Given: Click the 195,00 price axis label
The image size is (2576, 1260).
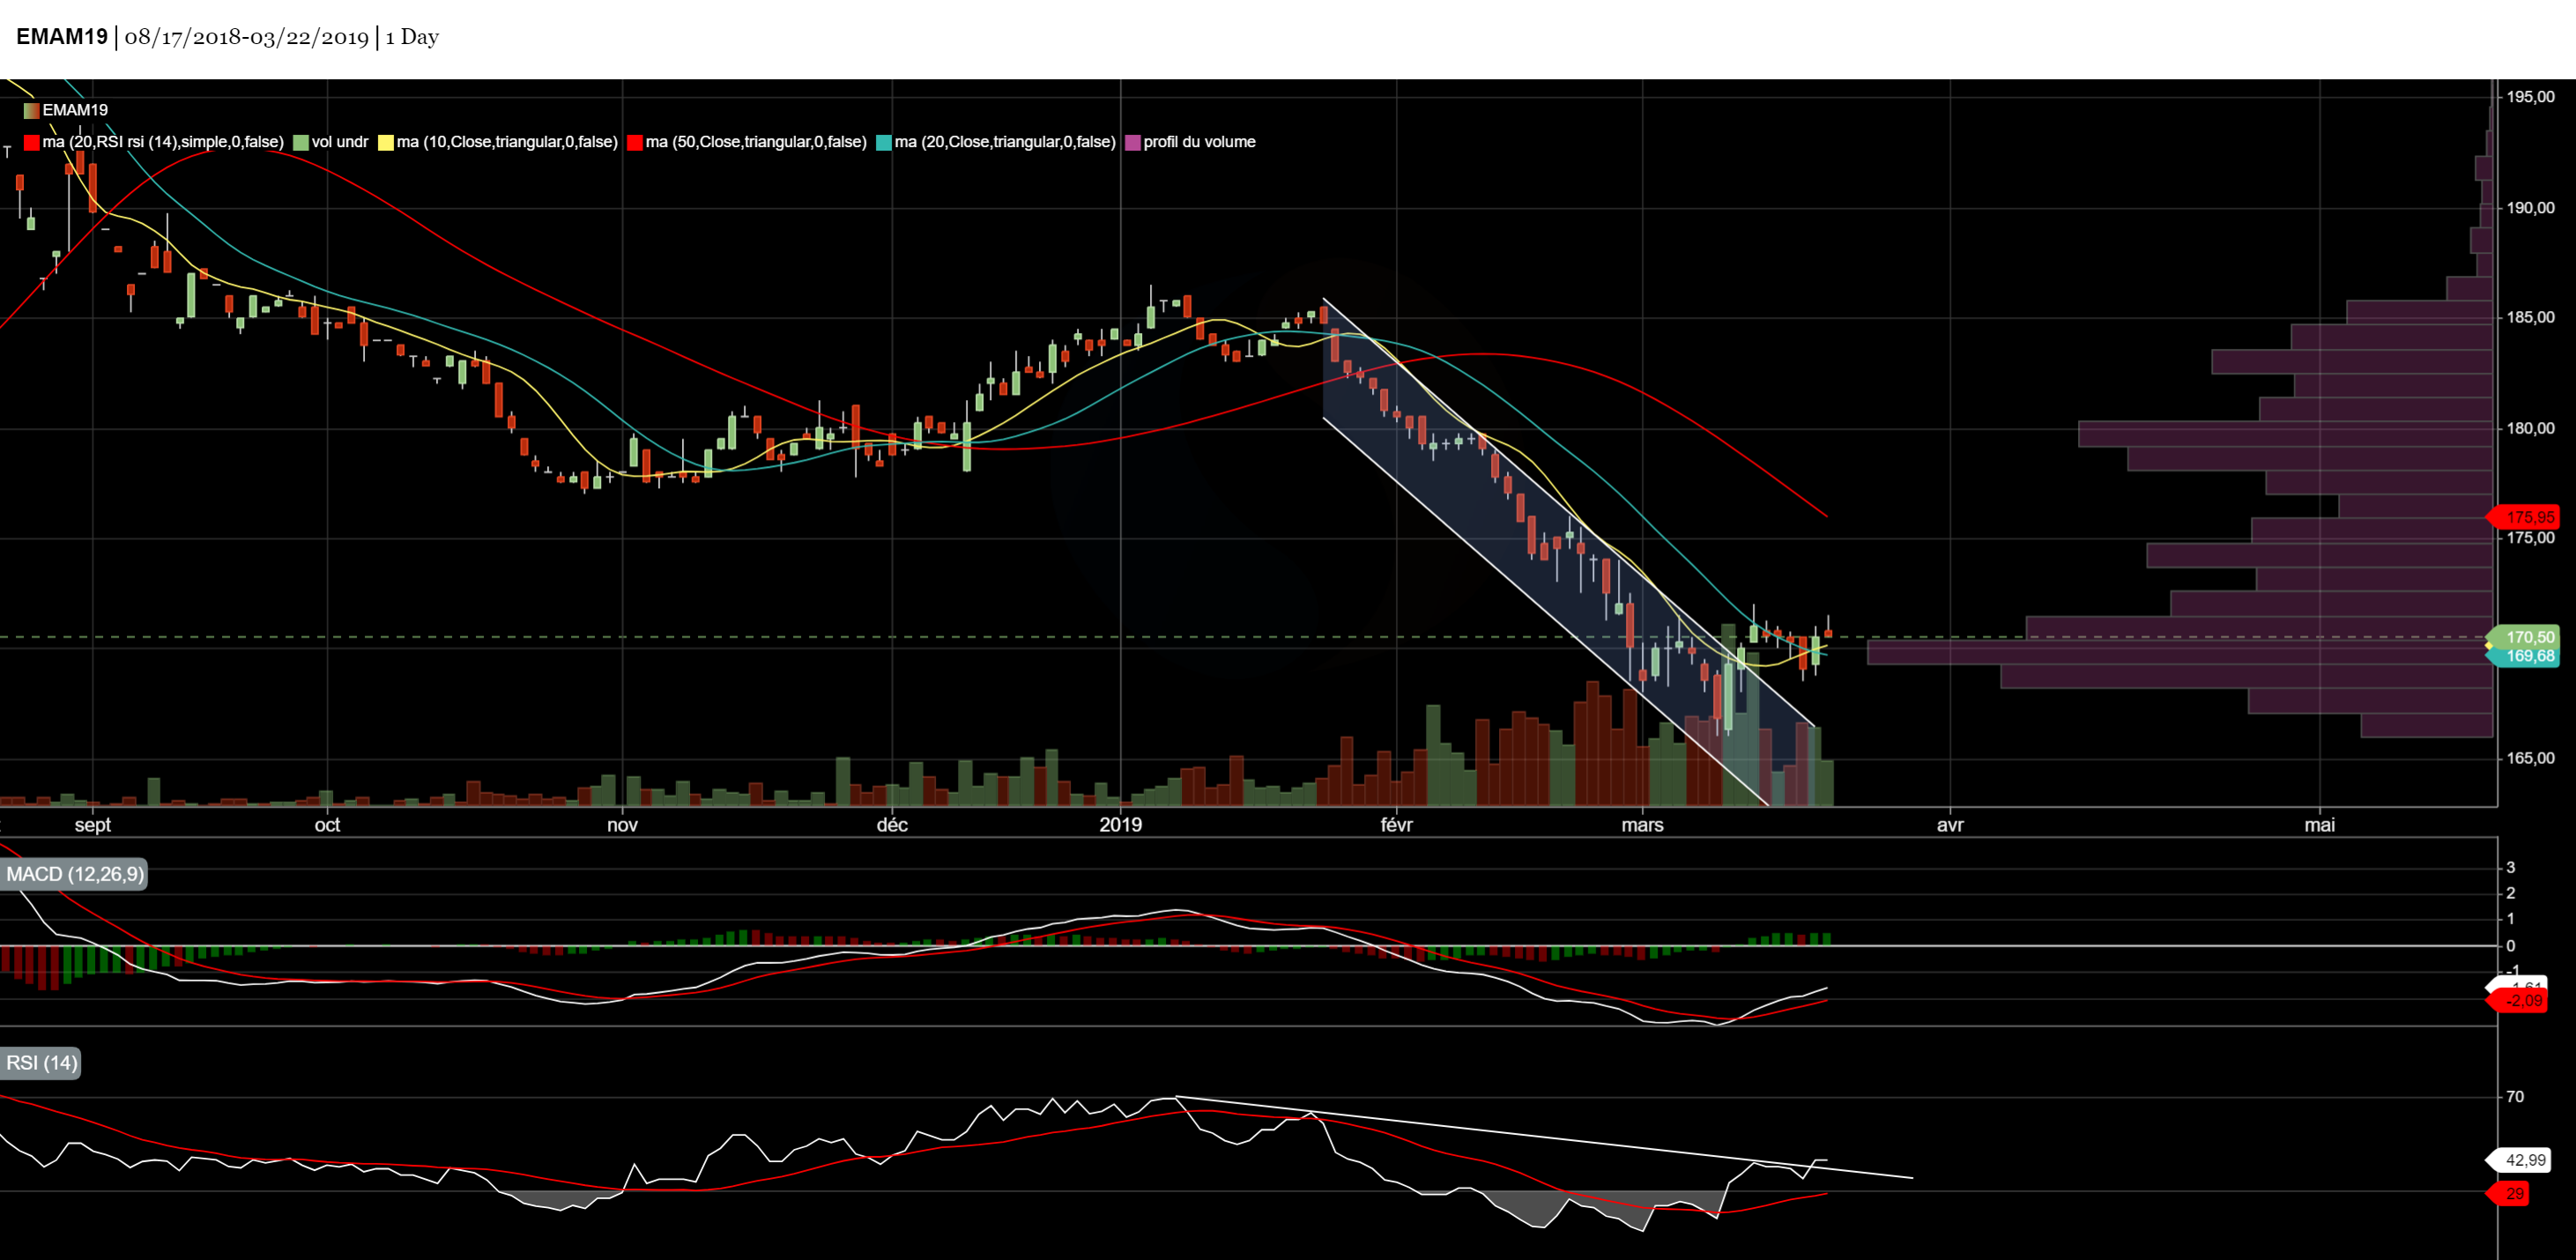Looking at the screenshot, I should coord(2530,97).
